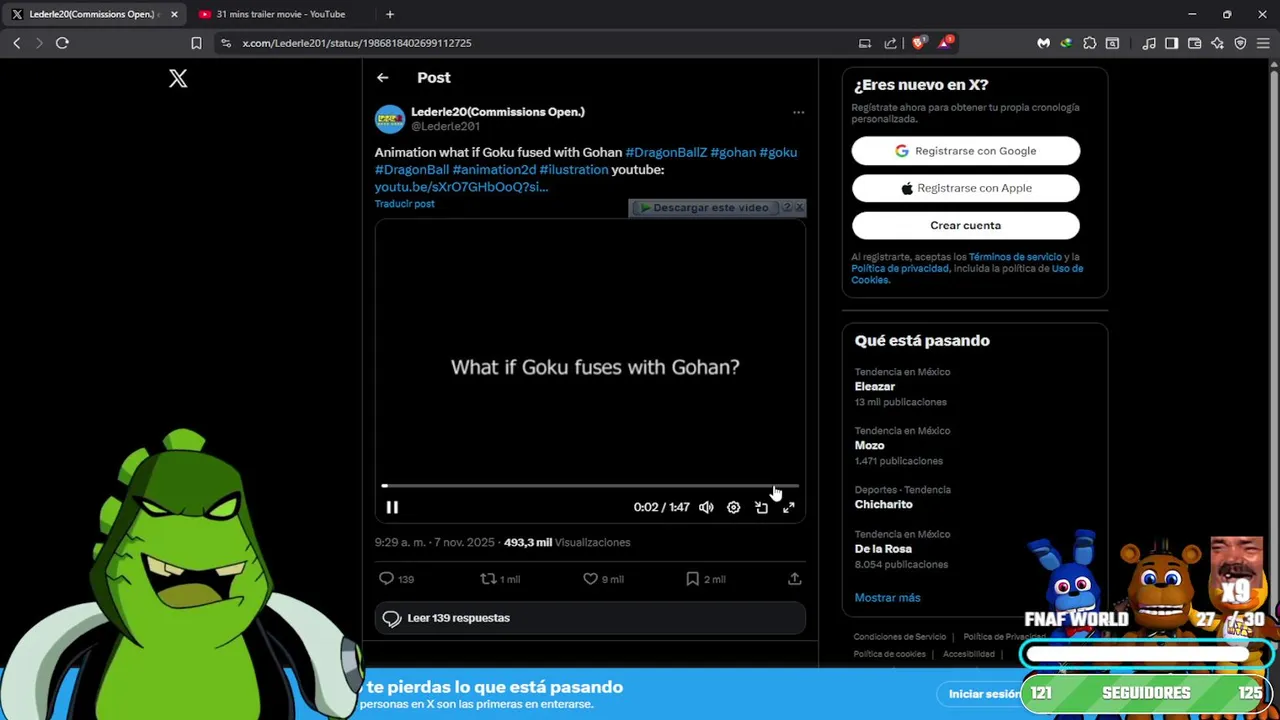Toggle the browser sidebar panel
This screenshot has width=1280, height=720.
(1172, 43)
